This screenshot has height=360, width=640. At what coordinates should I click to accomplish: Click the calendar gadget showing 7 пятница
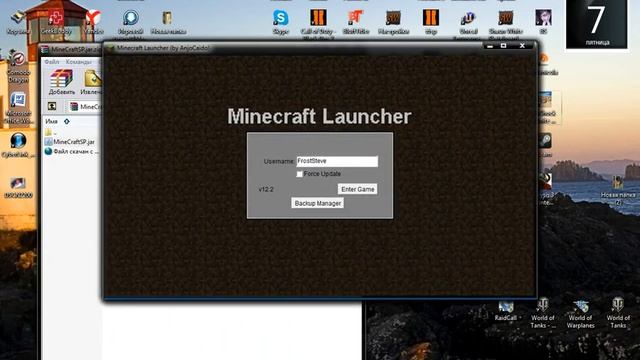(596, 24)
